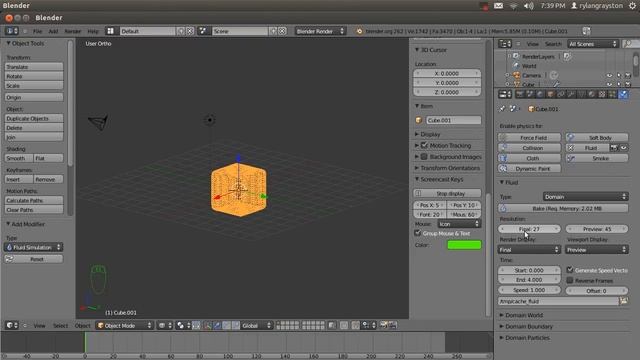Open the World properties tab icon
Viewport: 640px width, 360px height.
[540, 94]
